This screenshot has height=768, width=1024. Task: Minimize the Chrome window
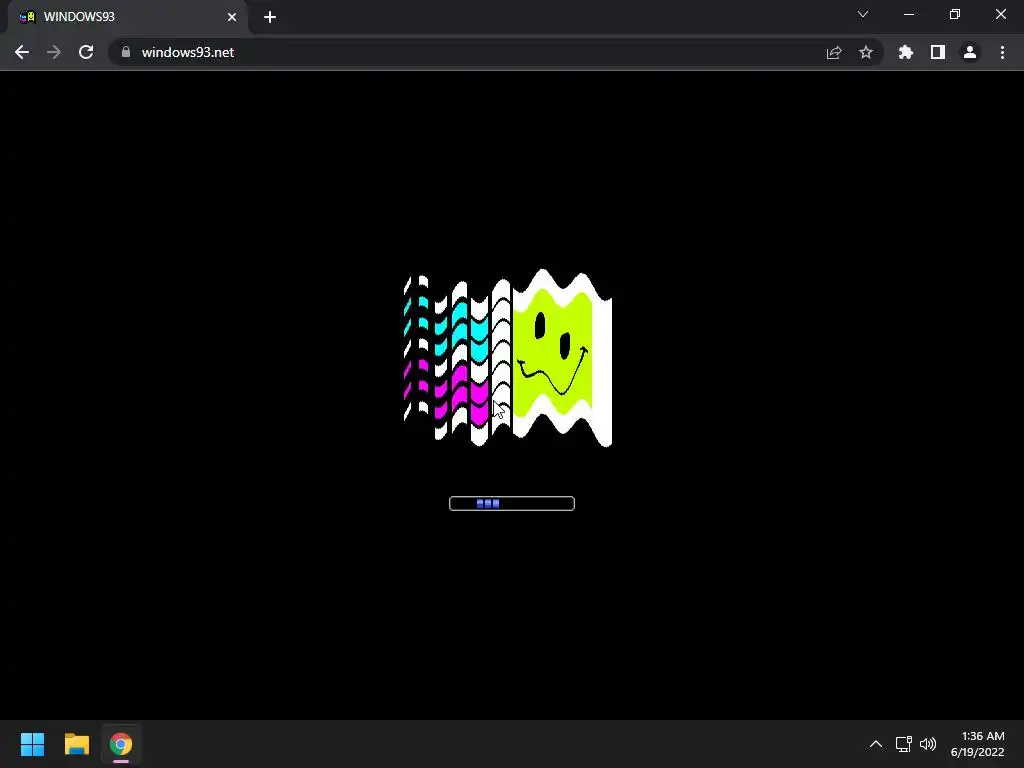[909, 14]
